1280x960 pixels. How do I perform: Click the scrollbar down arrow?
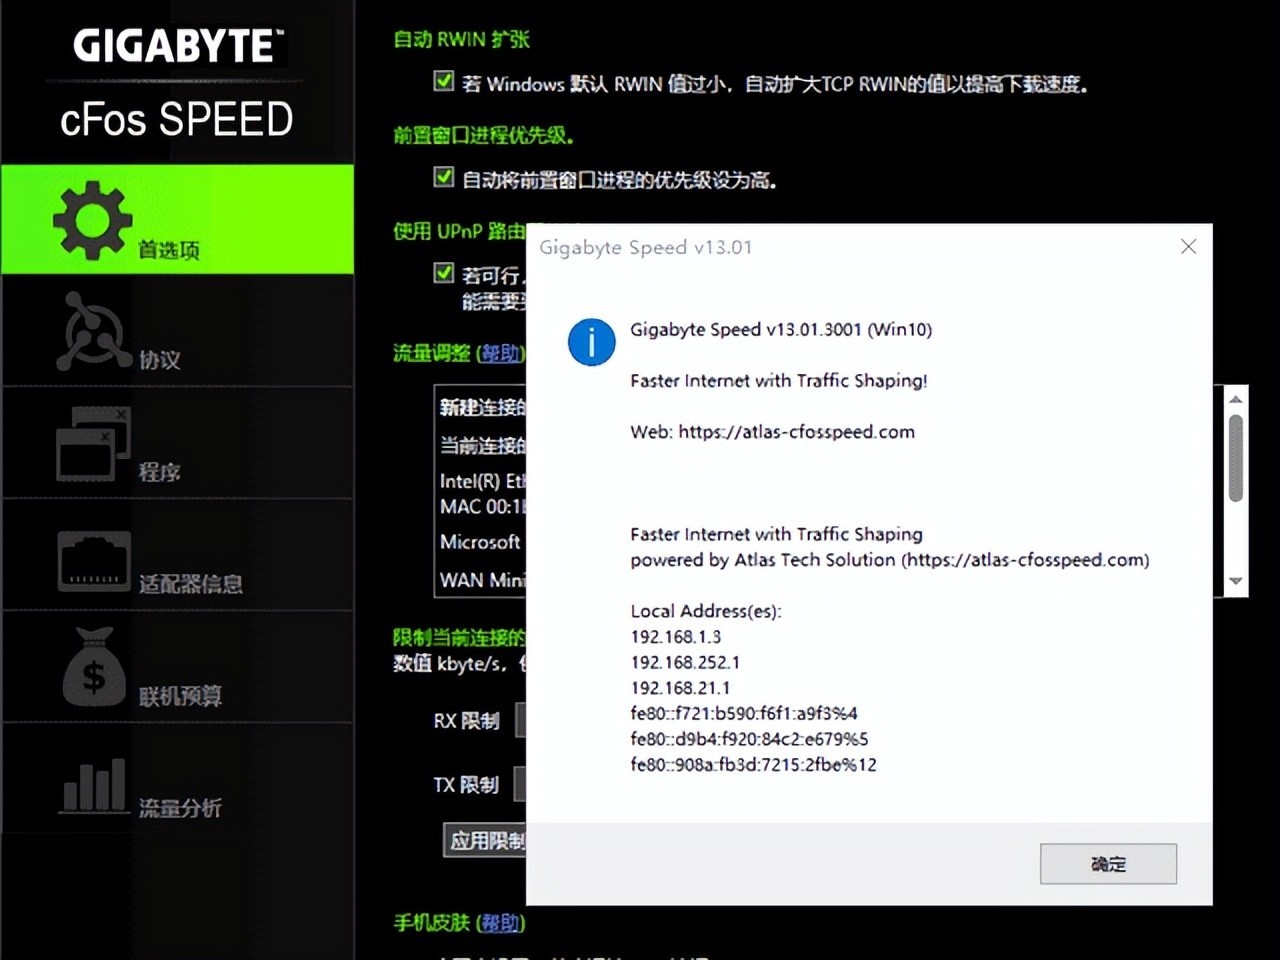[x=1236, y=582]
